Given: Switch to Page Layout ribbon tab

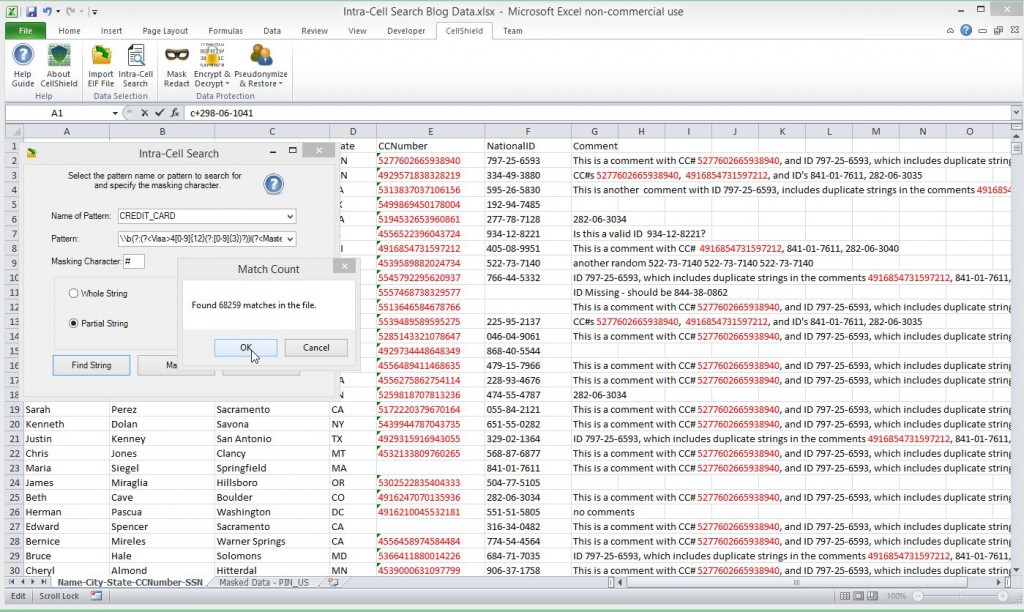Looking at the screenshot, I should [165, 31].
